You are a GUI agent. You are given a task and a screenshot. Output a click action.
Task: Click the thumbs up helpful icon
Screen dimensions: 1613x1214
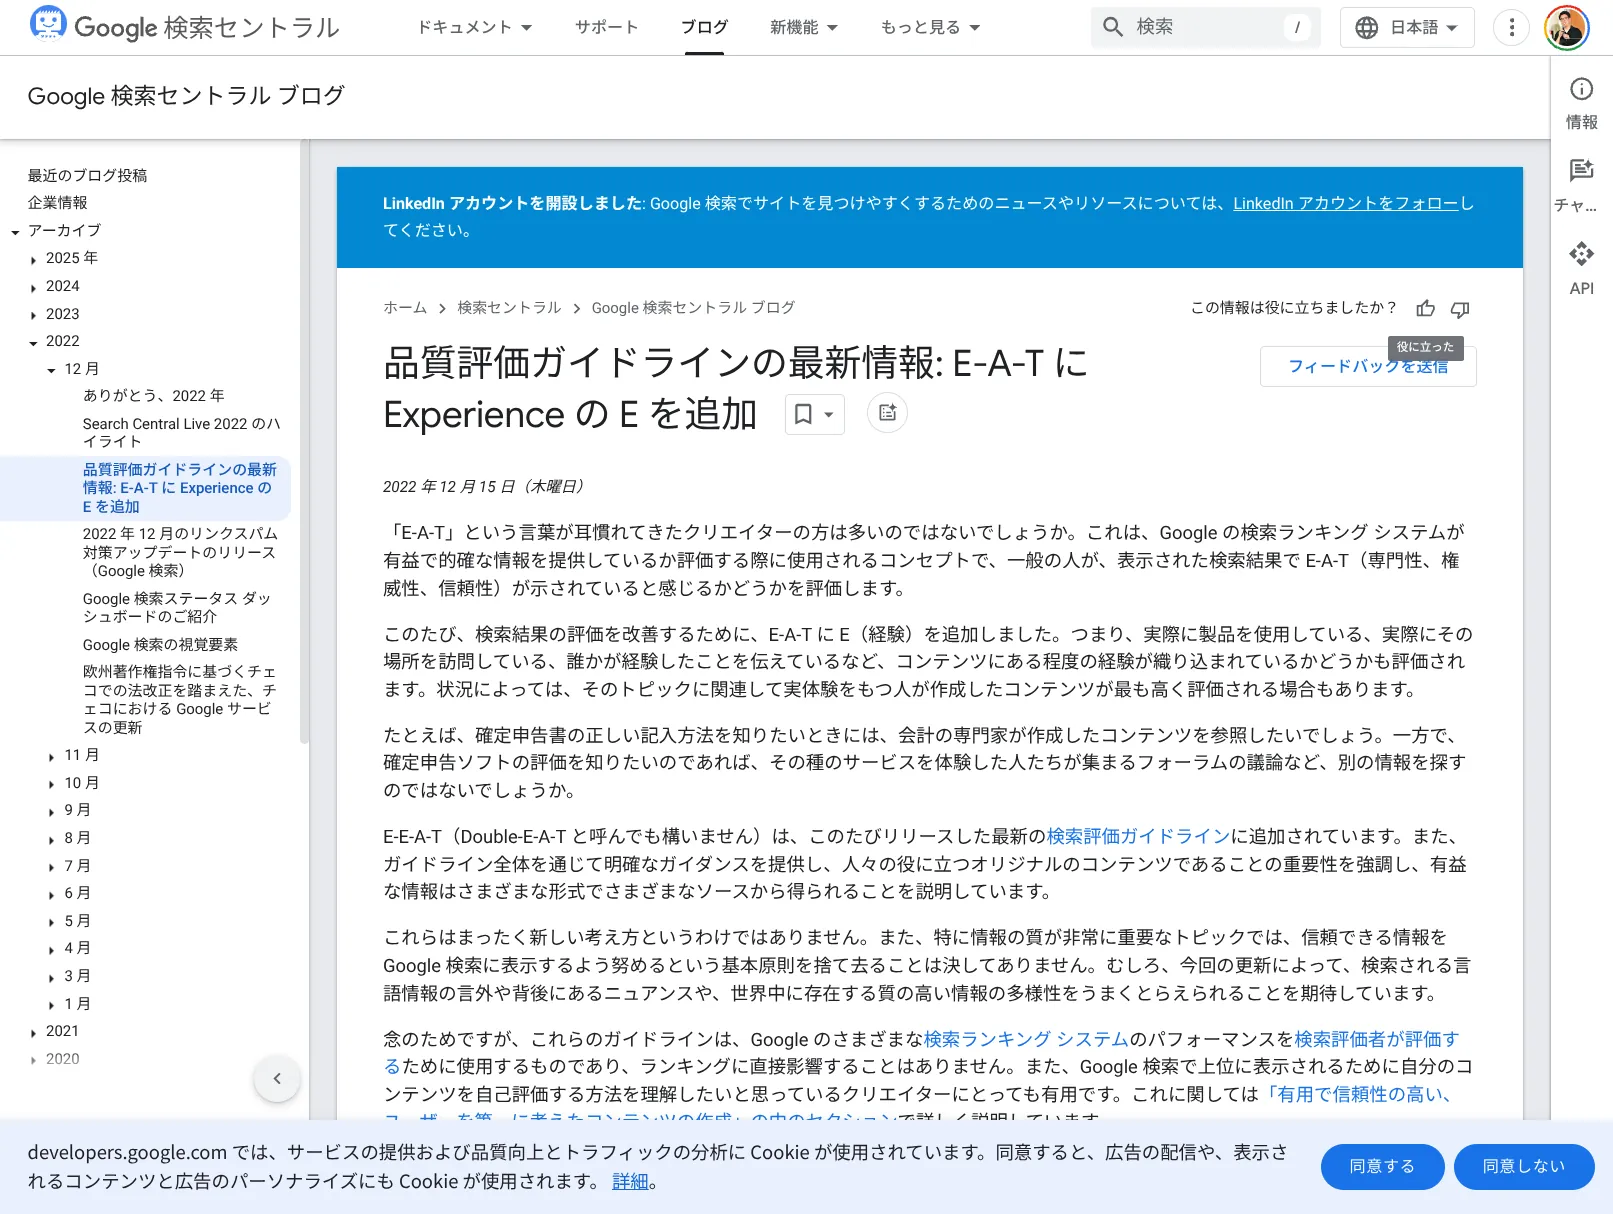pos(1425,308)
